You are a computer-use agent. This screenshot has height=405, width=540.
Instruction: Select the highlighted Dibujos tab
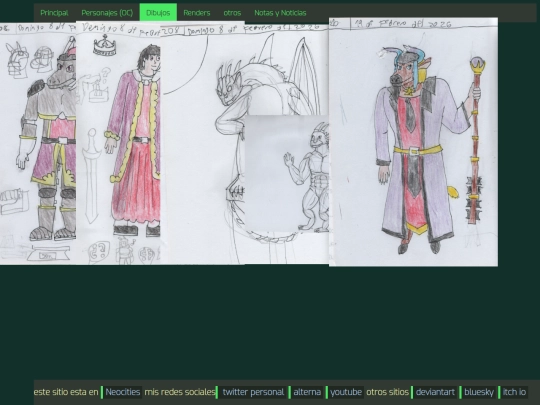coord(158,13)
